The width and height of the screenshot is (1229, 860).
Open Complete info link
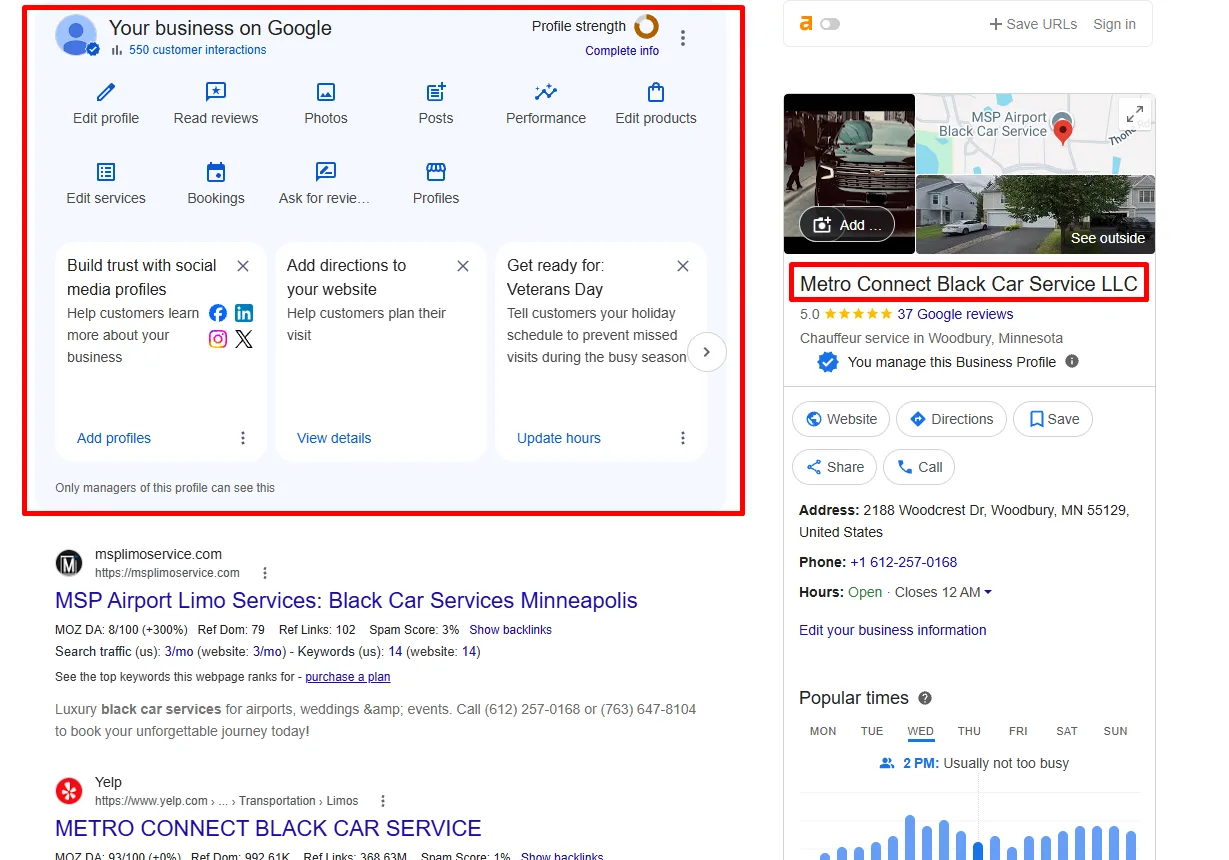(x=622, y=51)
